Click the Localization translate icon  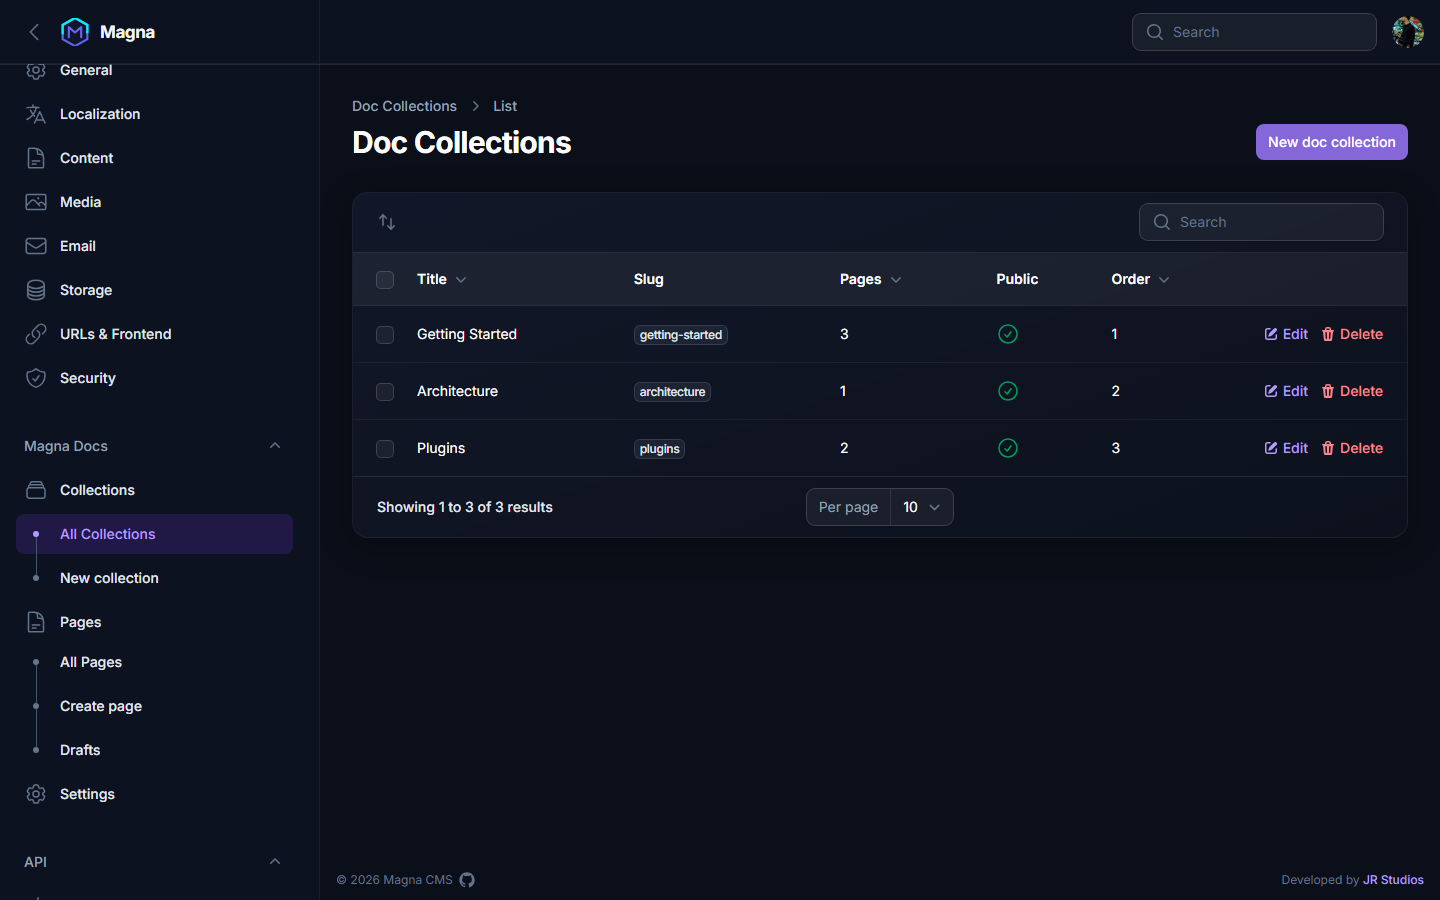pos(36,114)
